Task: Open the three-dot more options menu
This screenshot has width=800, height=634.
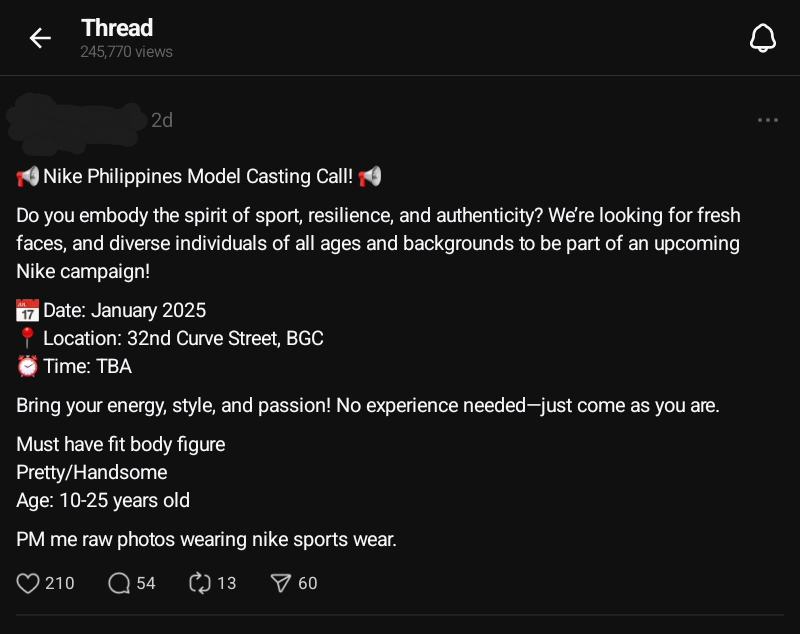Action: point(767,120)
